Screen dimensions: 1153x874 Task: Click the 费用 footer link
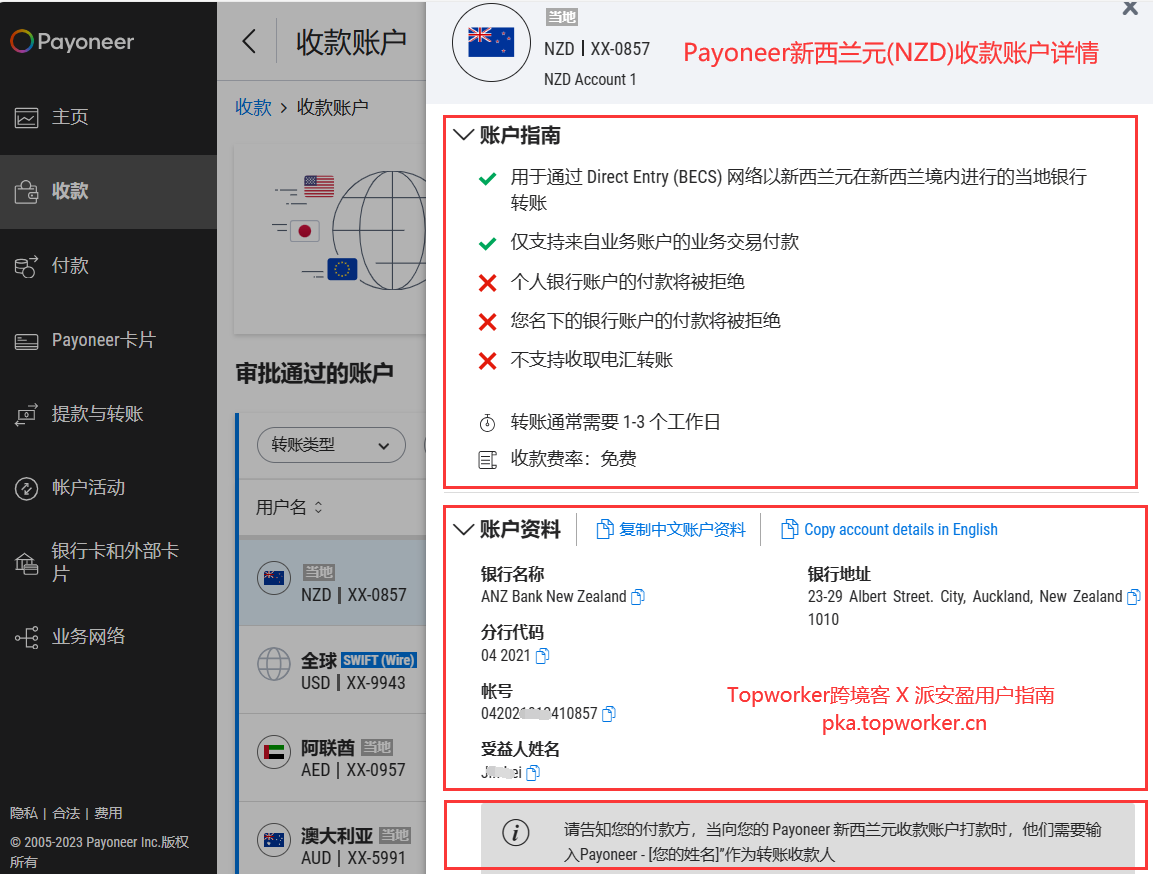coord(108,813)
